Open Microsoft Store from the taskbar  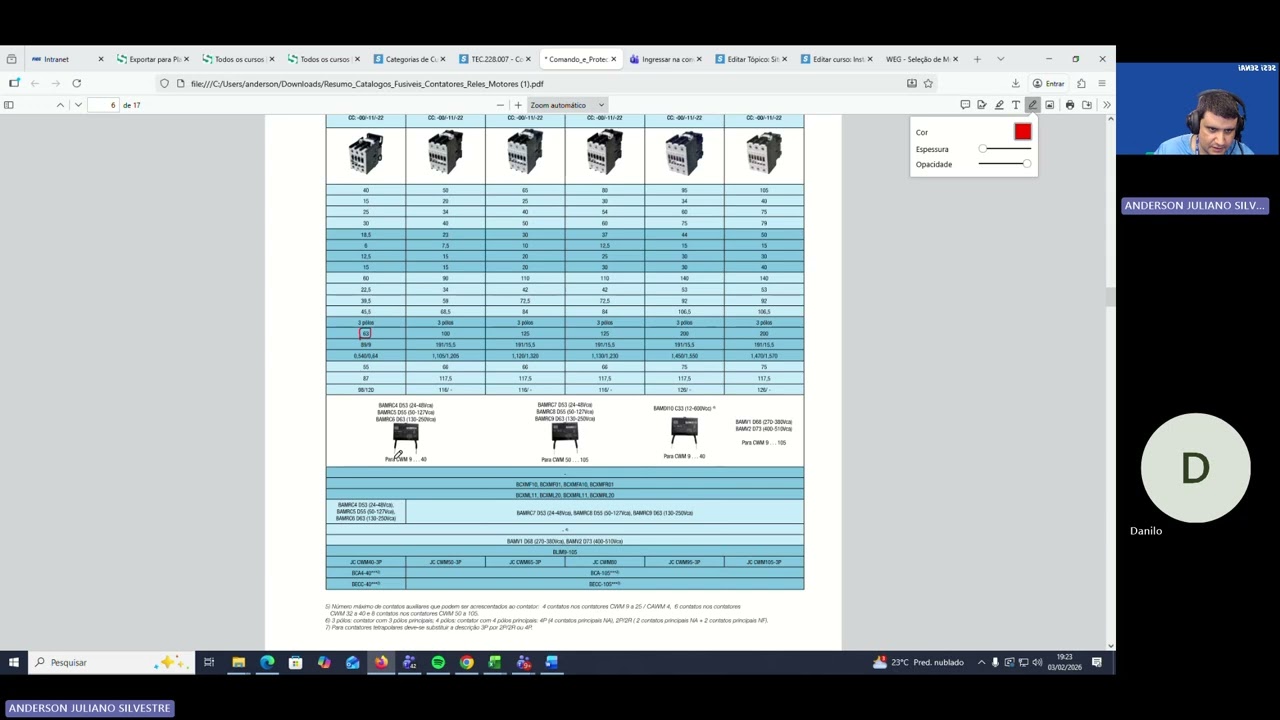(295, 662)
